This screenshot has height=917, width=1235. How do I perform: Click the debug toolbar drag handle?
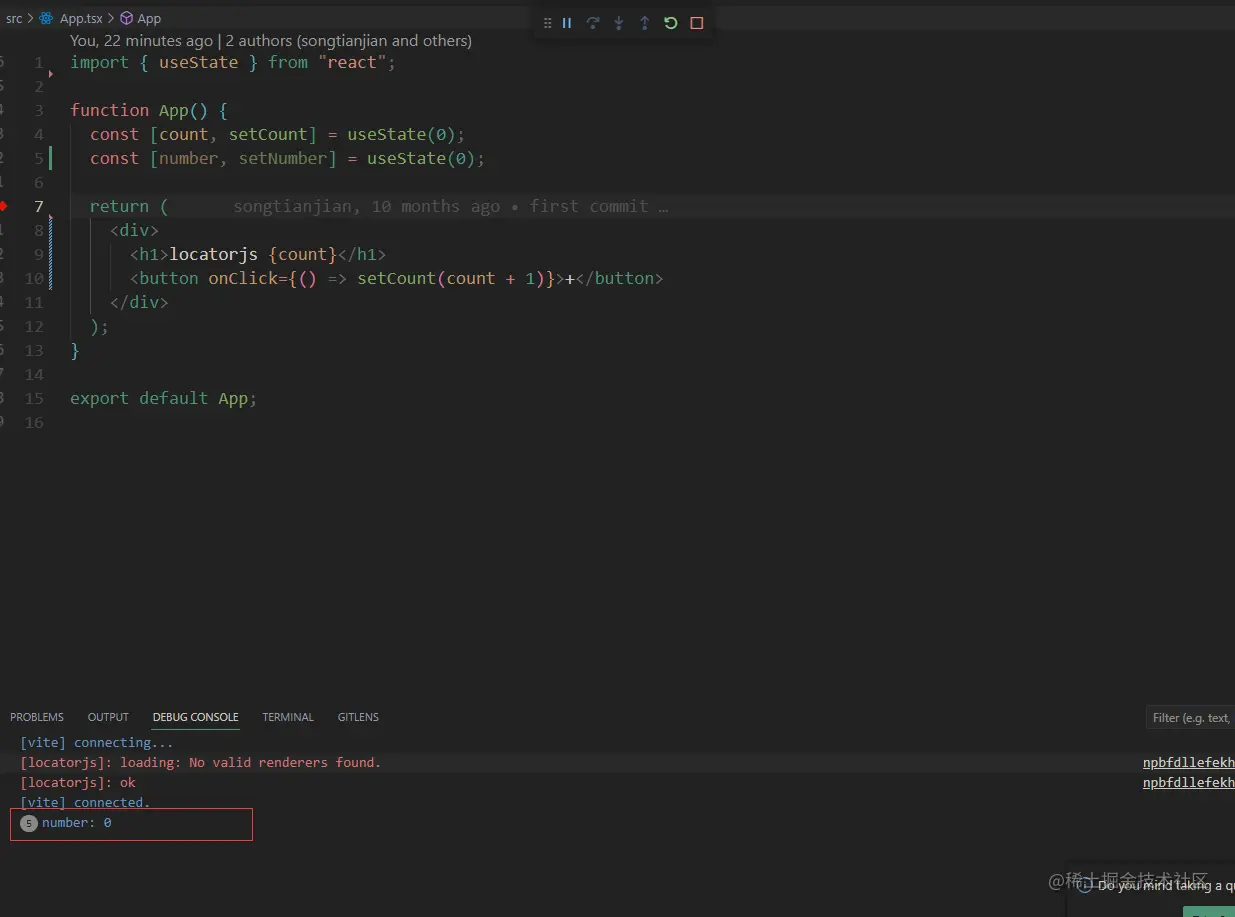547,23
